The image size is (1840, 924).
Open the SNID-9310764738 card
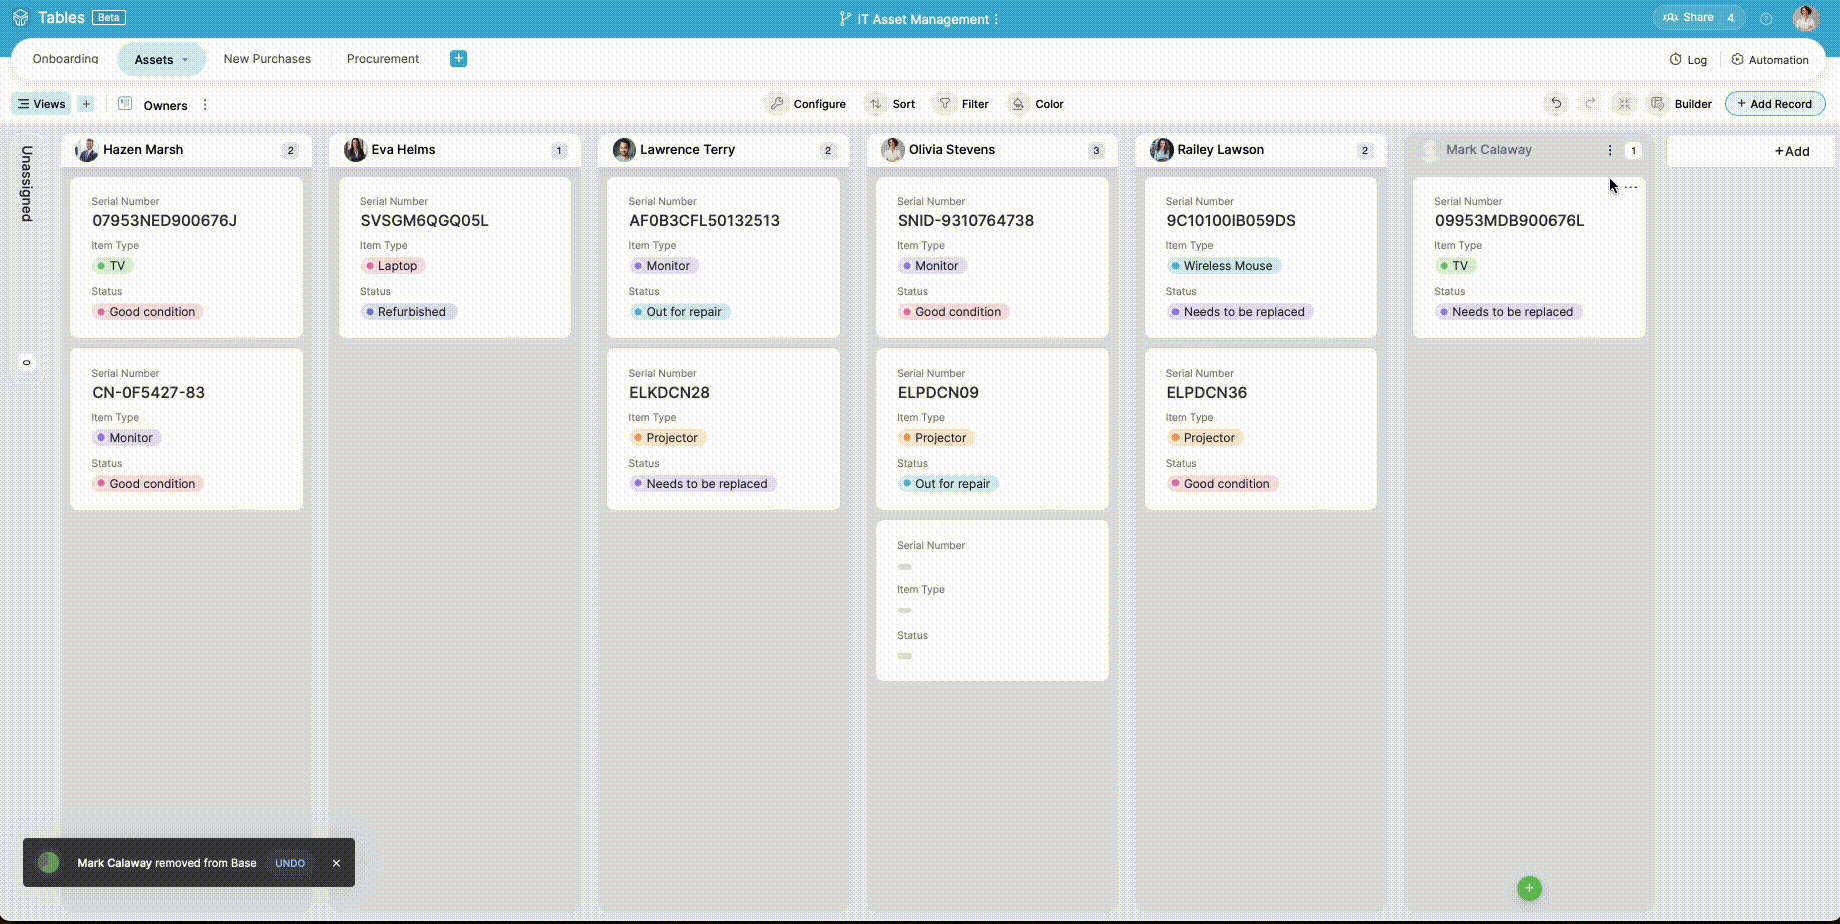click(992, 257)
